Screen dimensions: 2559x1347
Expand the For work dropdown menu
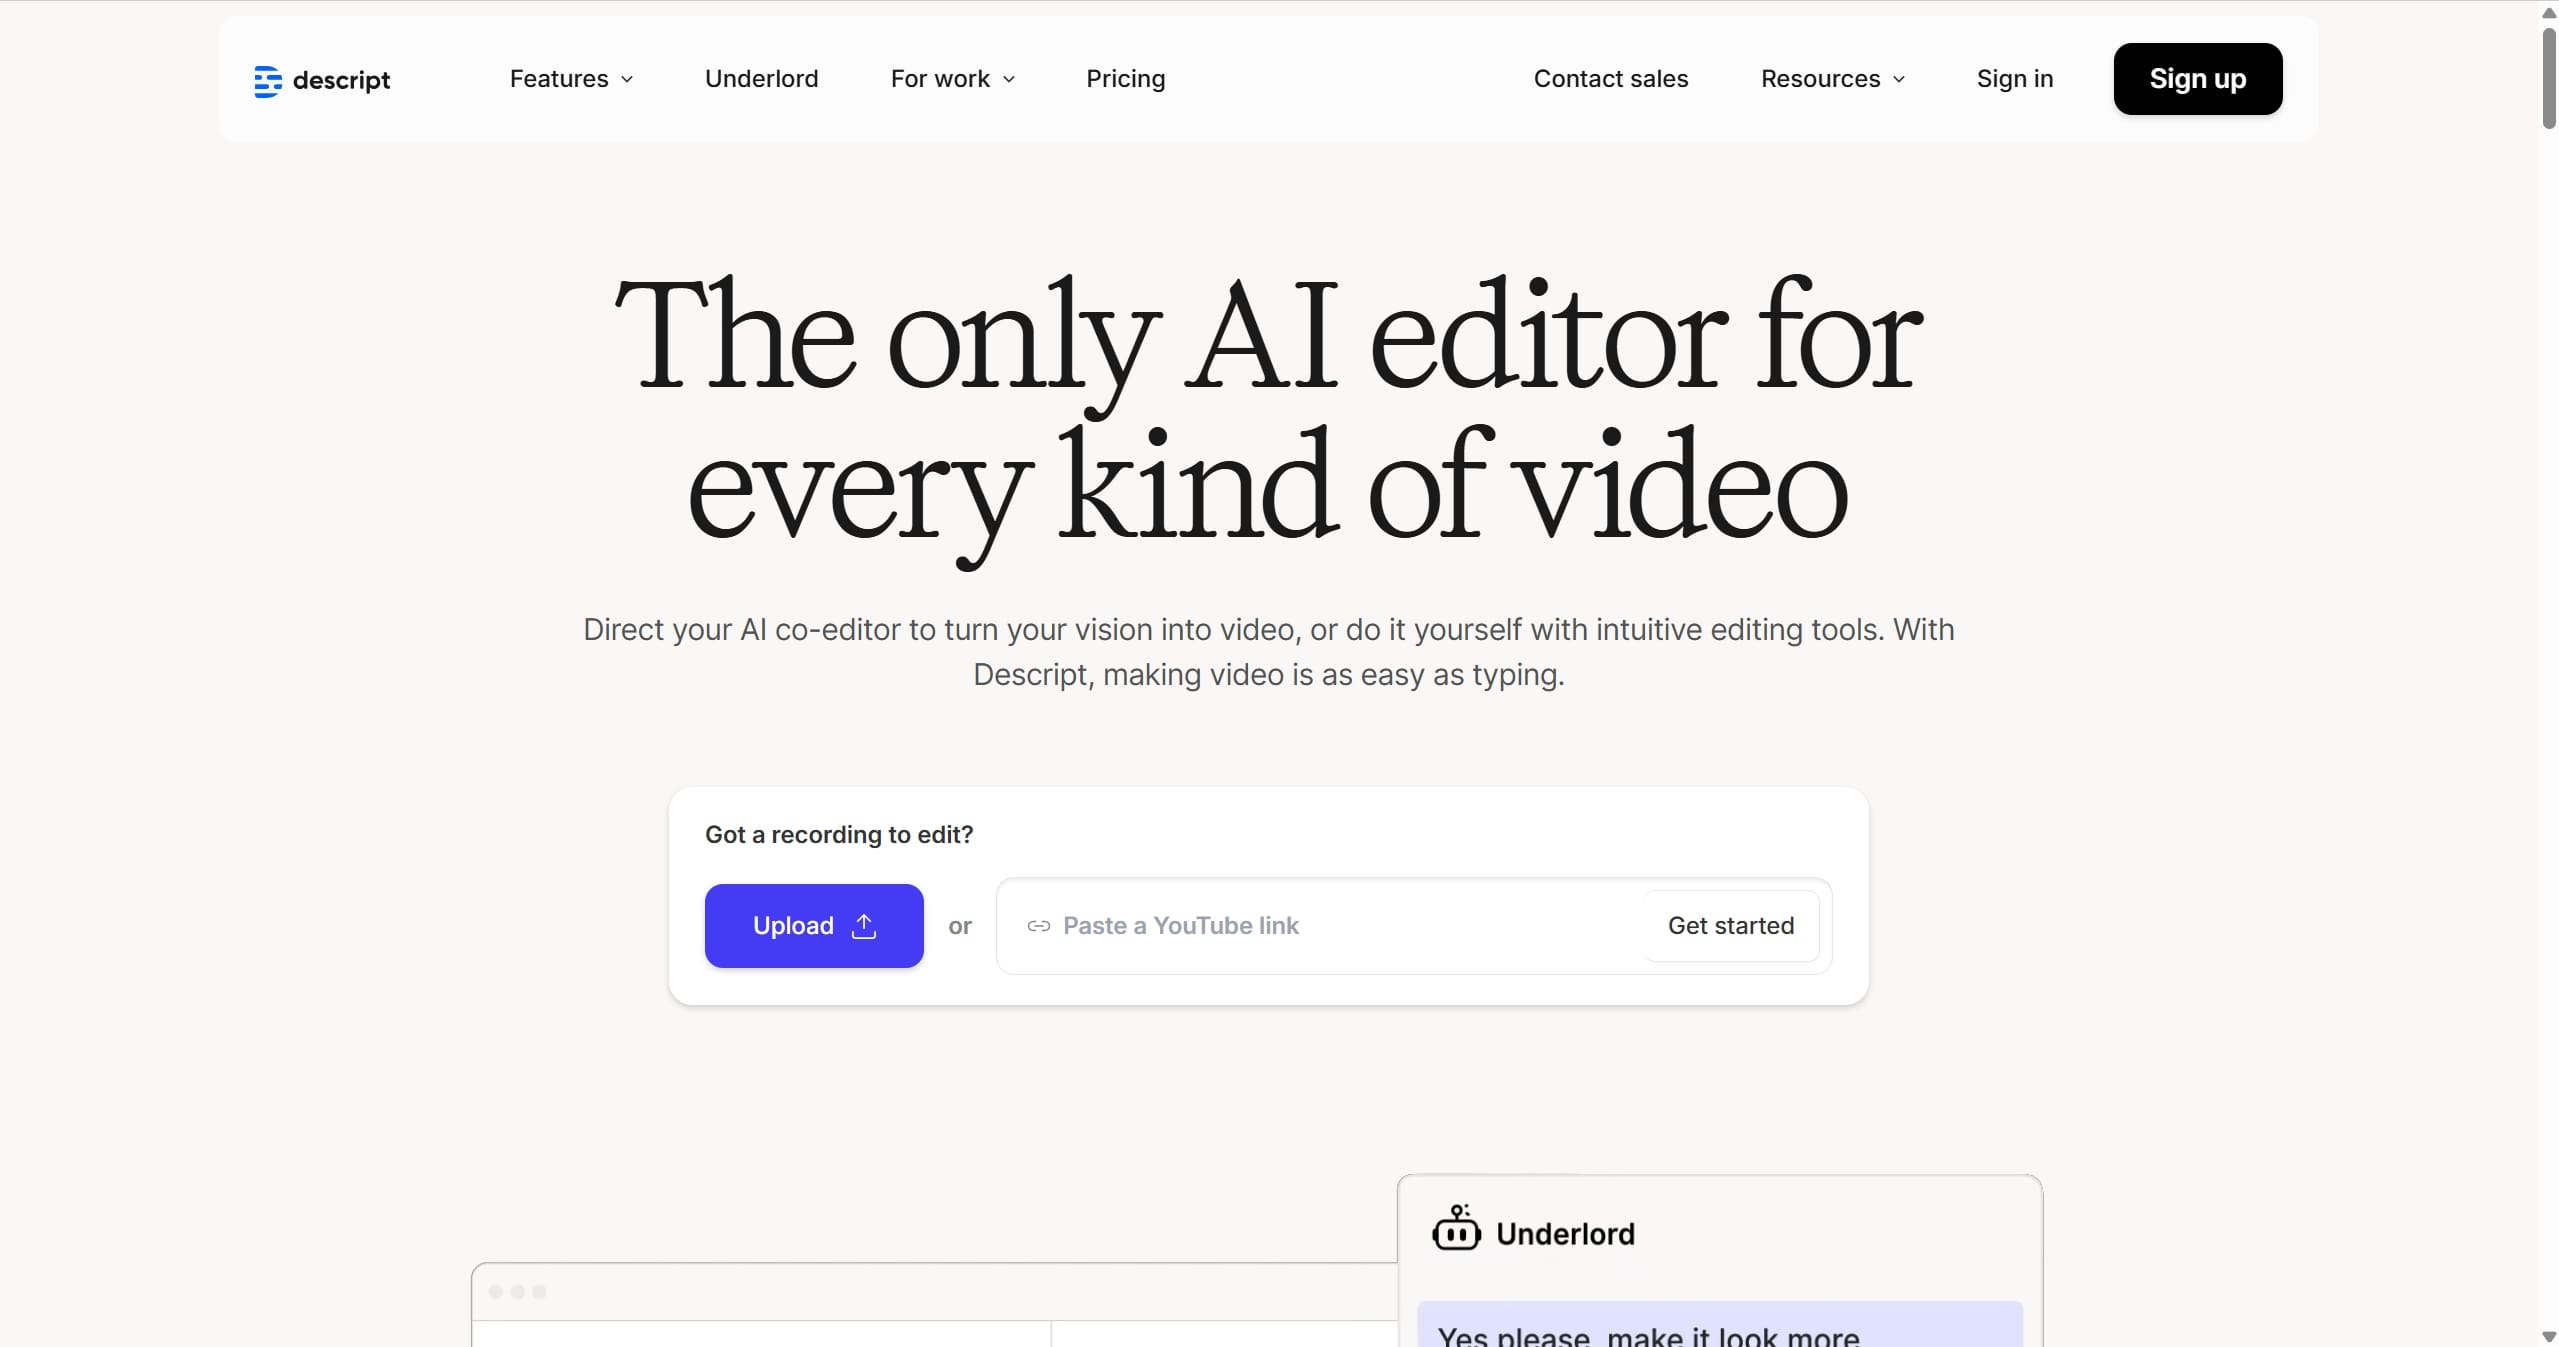click(953, 79)
